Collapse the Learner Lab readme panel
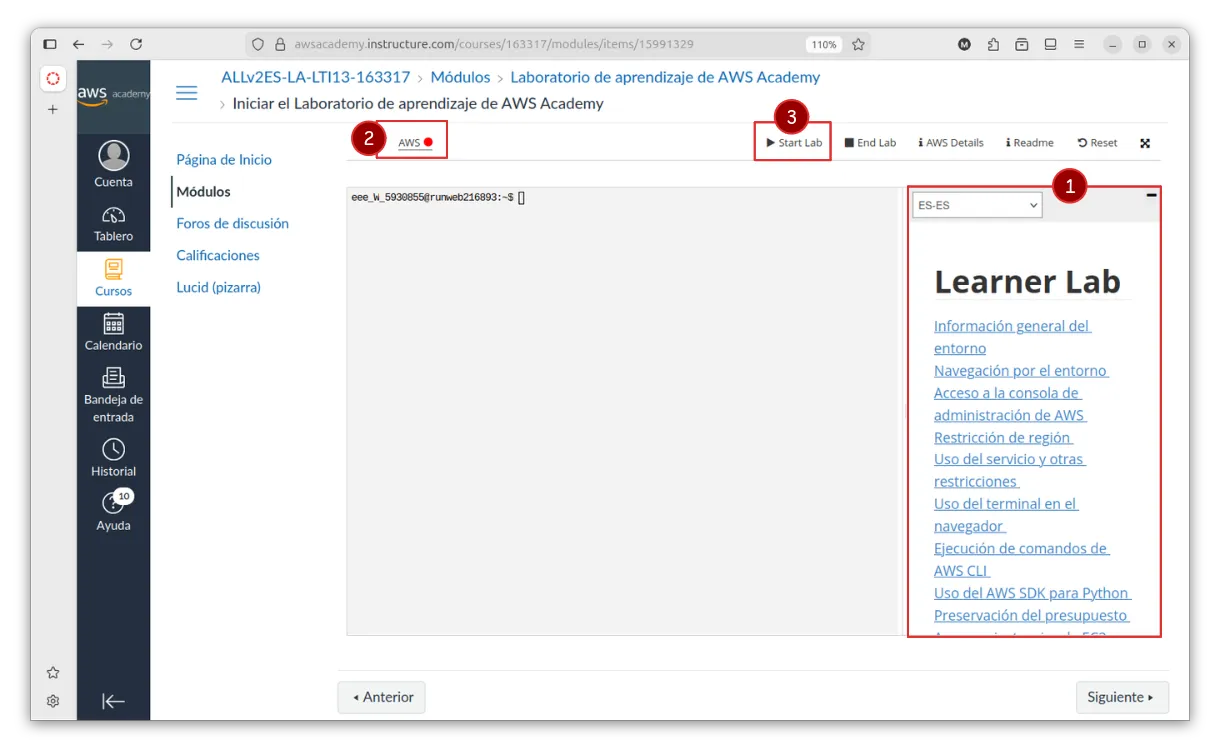The width and height of the screenshot is (1220, 753). pos(1151,195)
